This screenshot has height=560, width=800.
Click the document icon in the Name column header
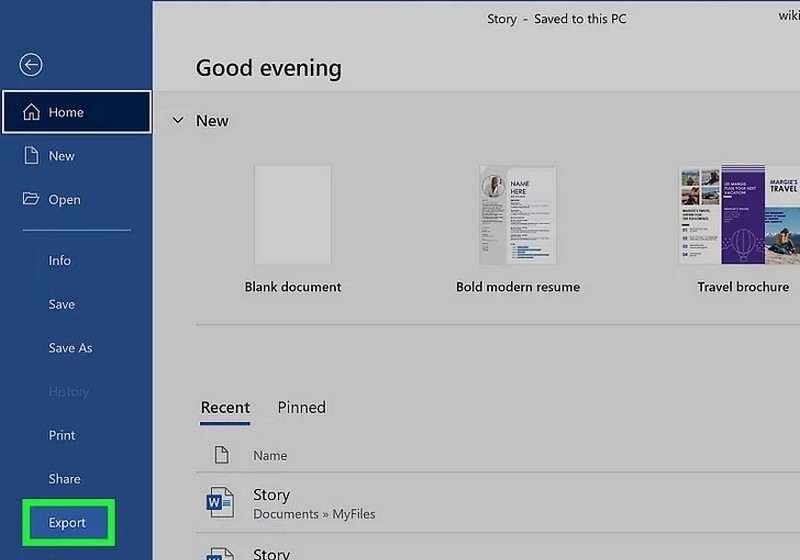[221, 455]
